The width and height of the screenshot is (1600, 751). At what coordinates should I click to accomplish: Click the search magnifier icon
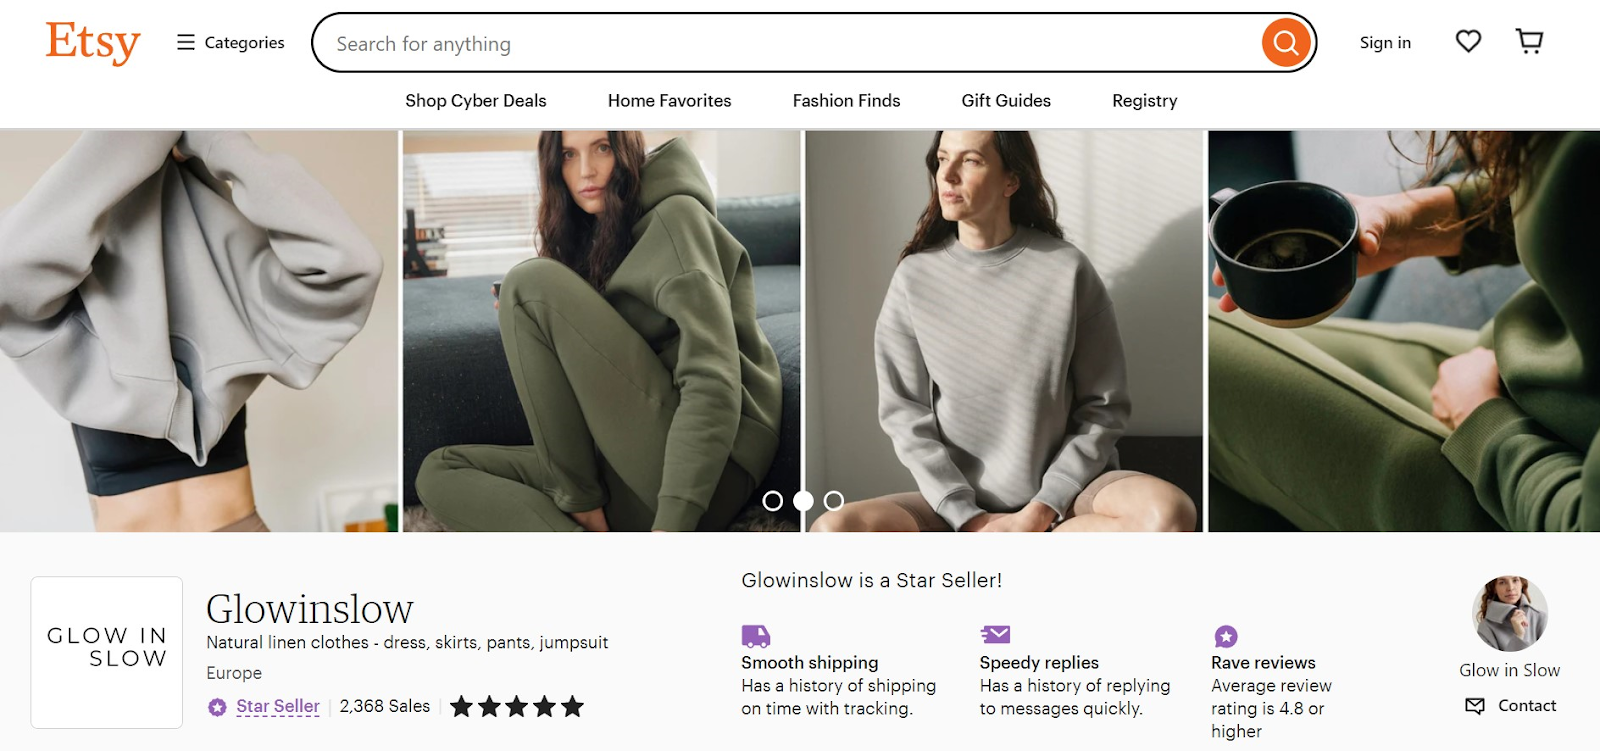[1286, 43]
